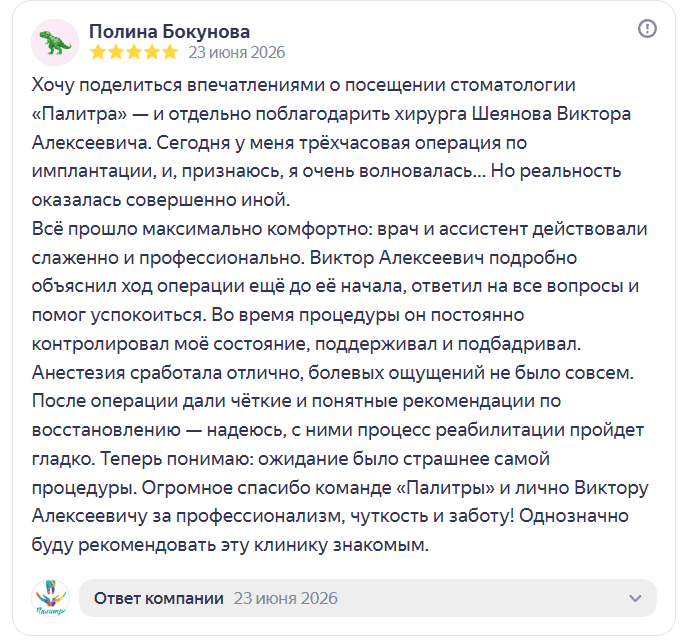Image resolution: width=688 pixels, height=643 pixels.
Task: Click the fifth rating star
Action: pos(169,52)
